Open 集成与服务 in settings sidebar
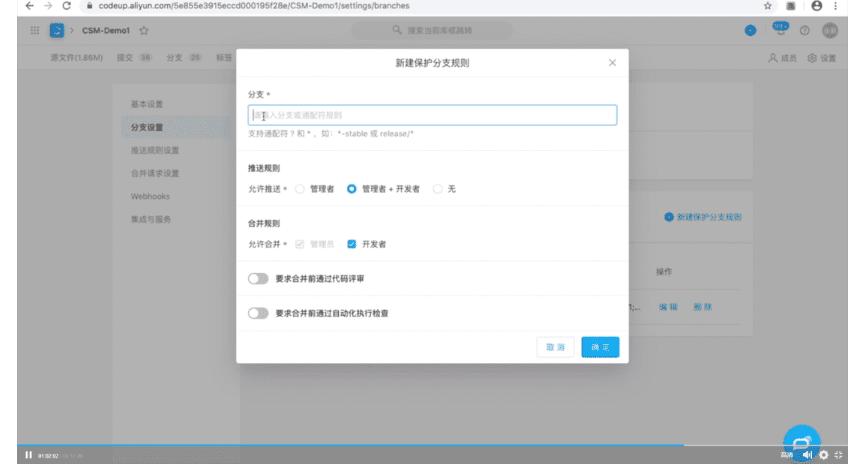The width and height of the screenshot is (854, 465). tap(151, 219)
